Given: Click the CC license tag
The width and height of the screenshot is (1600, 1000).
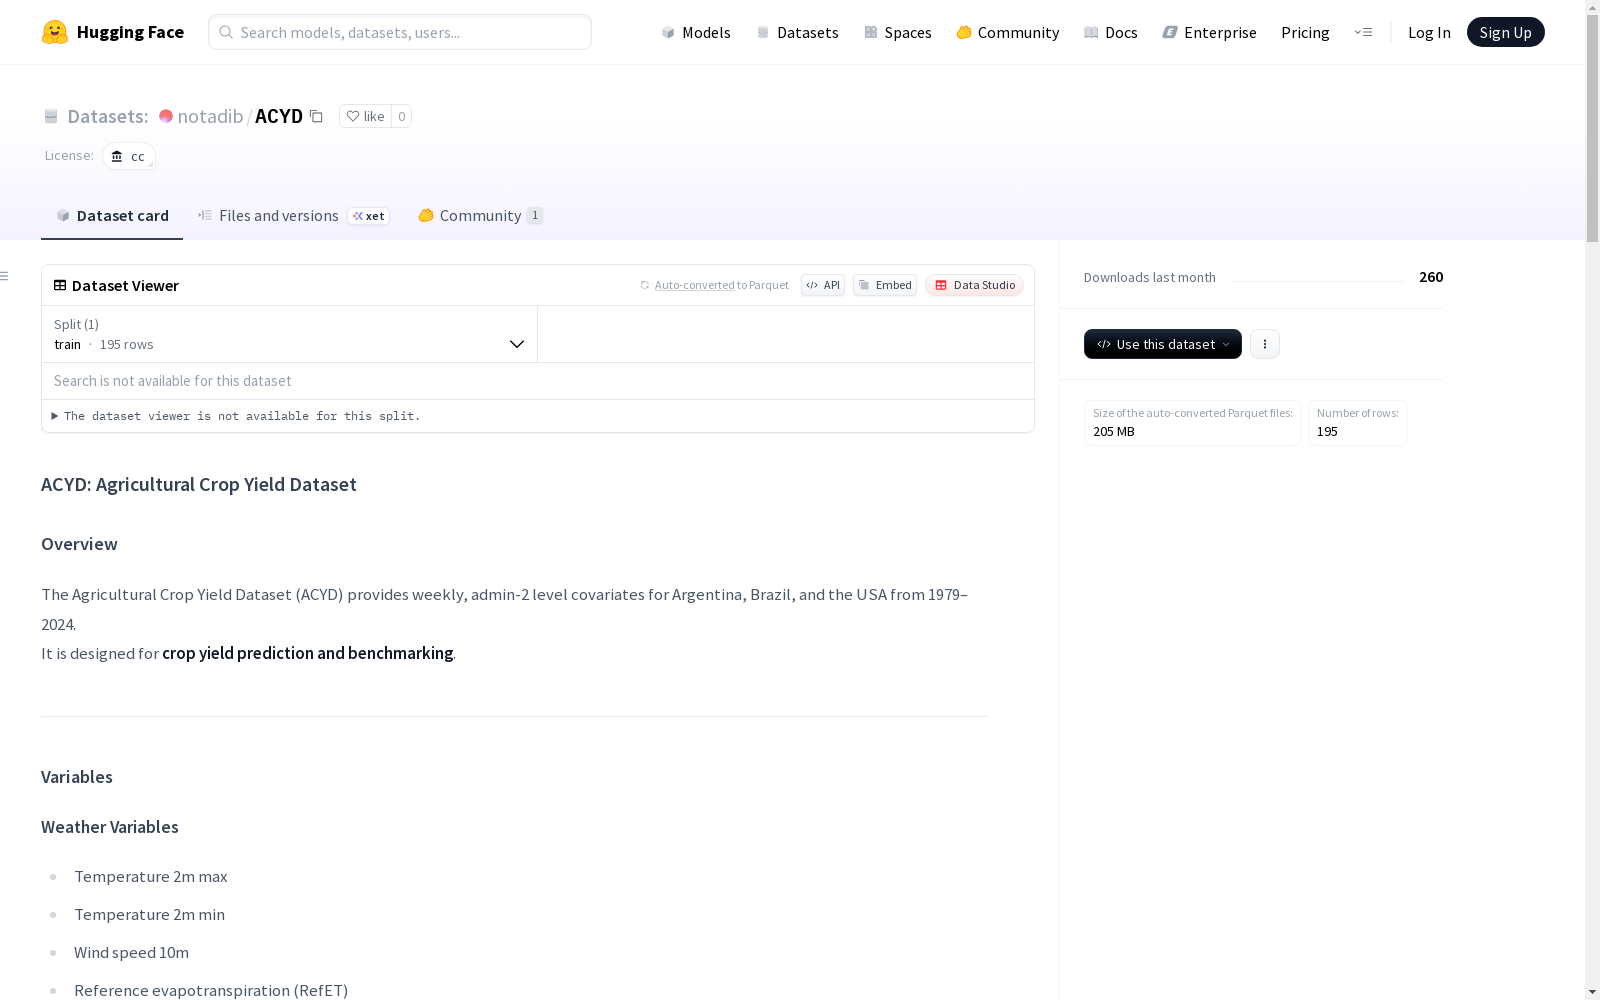Looking at the screenshot, I should [x=129, y=156].
